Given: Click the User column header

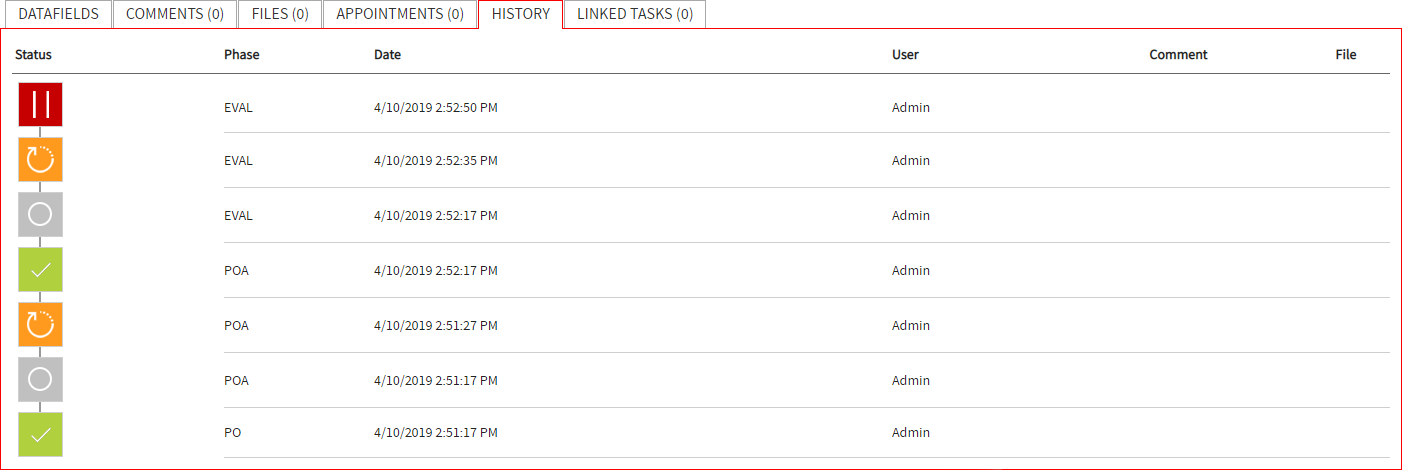Looking at the screenshot, I should click(x=905, y=55).
